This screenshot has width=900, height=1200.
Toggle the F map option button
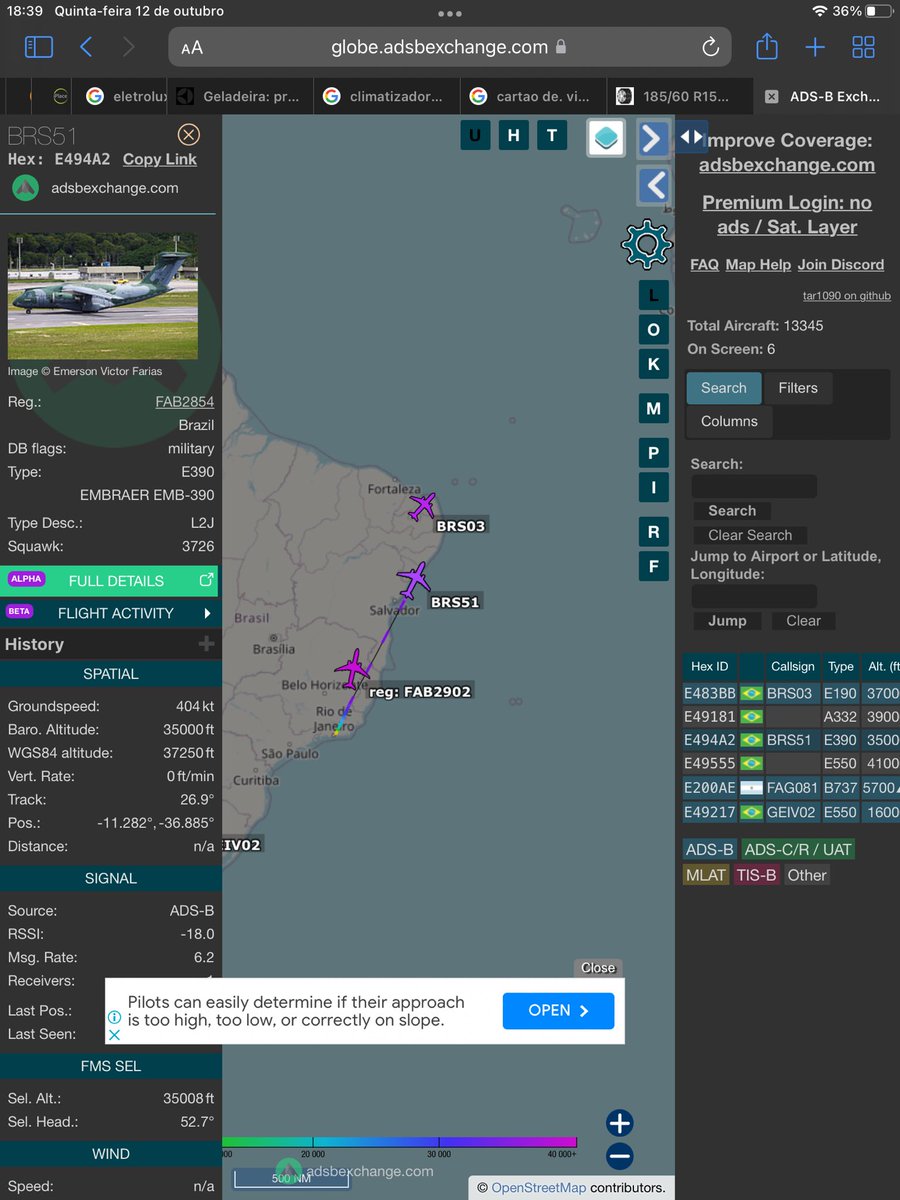tap(653, 567)
